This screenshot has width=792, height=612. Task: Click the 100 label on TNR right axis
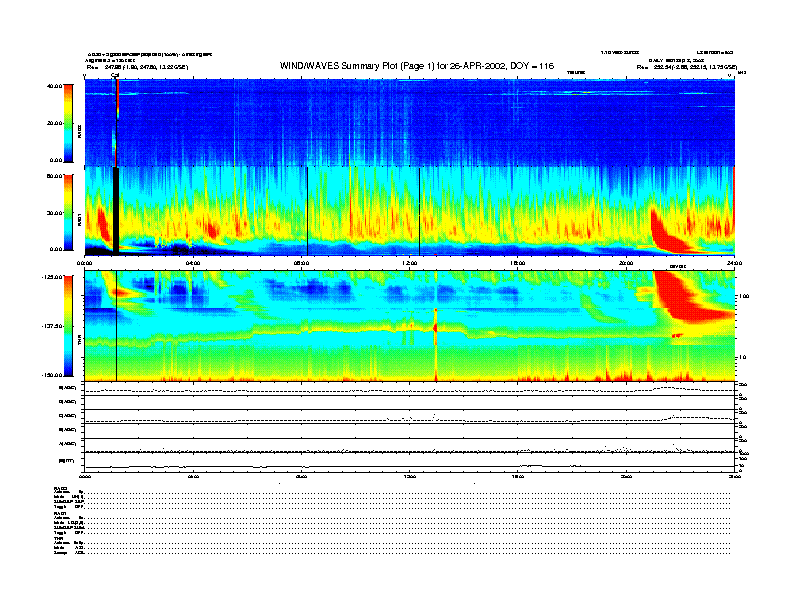(743, 296)
